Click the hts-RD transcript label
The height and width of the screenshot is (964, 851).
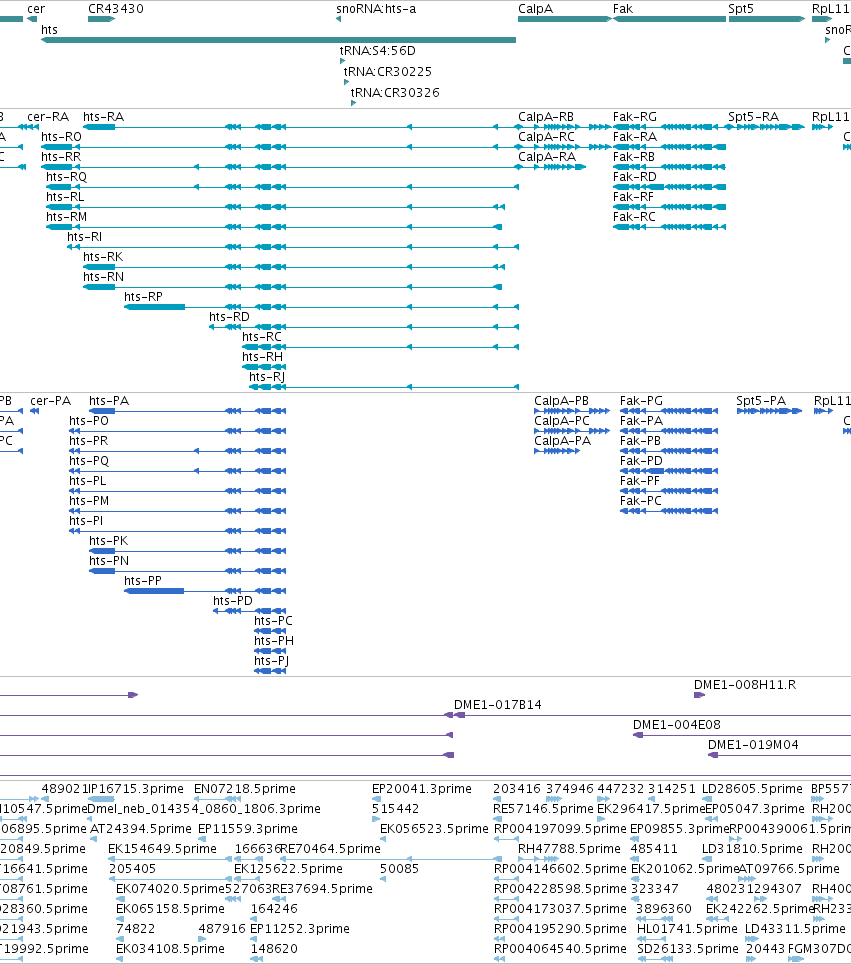click(x=229, y=317)
